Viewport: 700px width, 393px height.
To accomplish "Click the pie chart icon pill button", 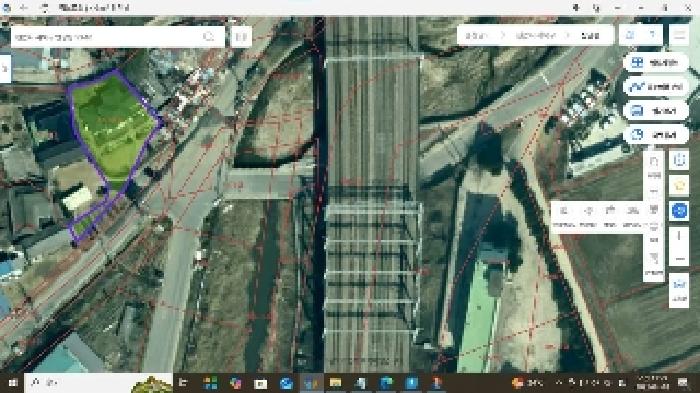I will [655, 134].
